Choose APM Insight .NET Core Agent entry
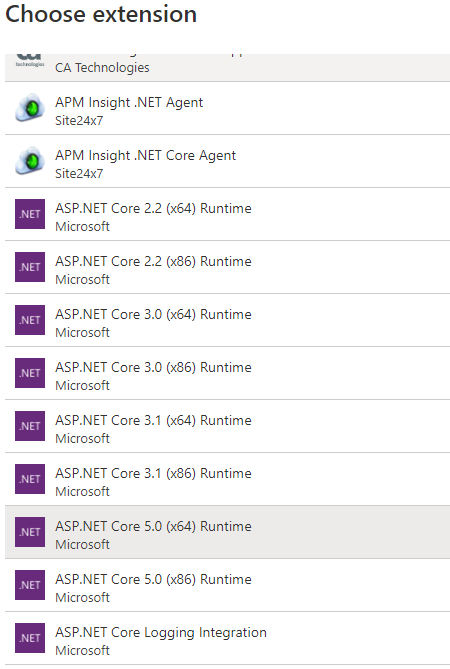This screenshot has height=669, width=450. click(227, 161)
